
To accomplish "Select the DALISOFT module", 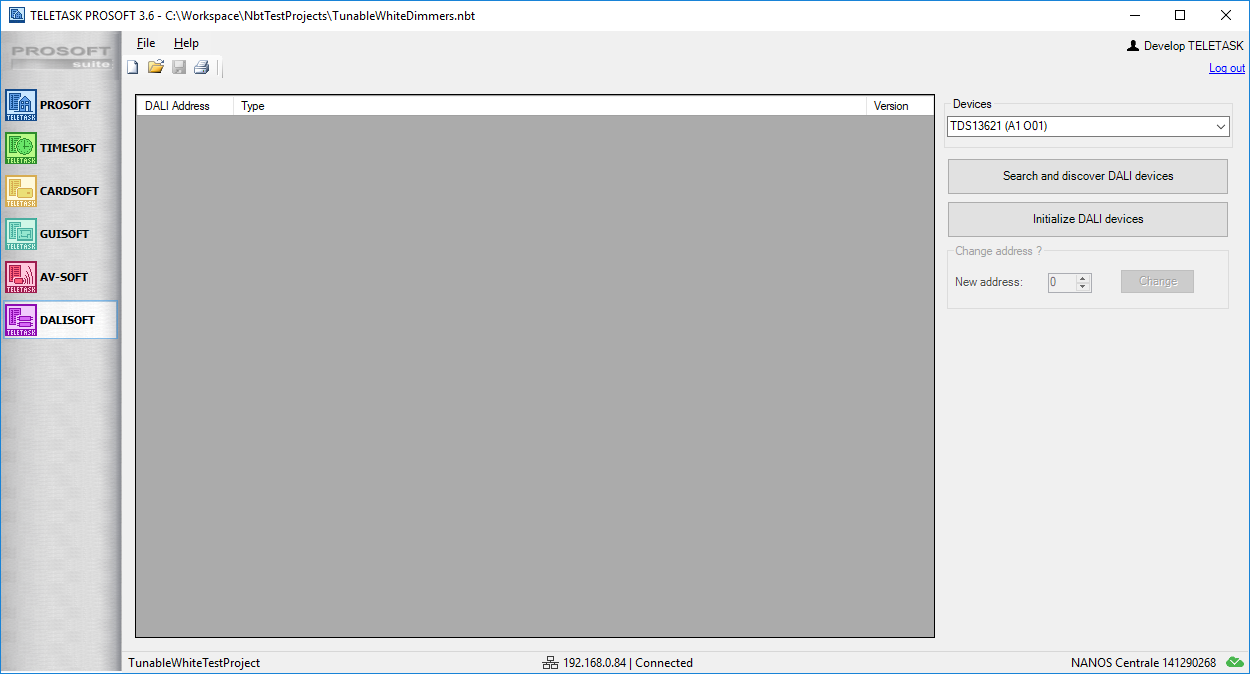I will coord(60,320).
